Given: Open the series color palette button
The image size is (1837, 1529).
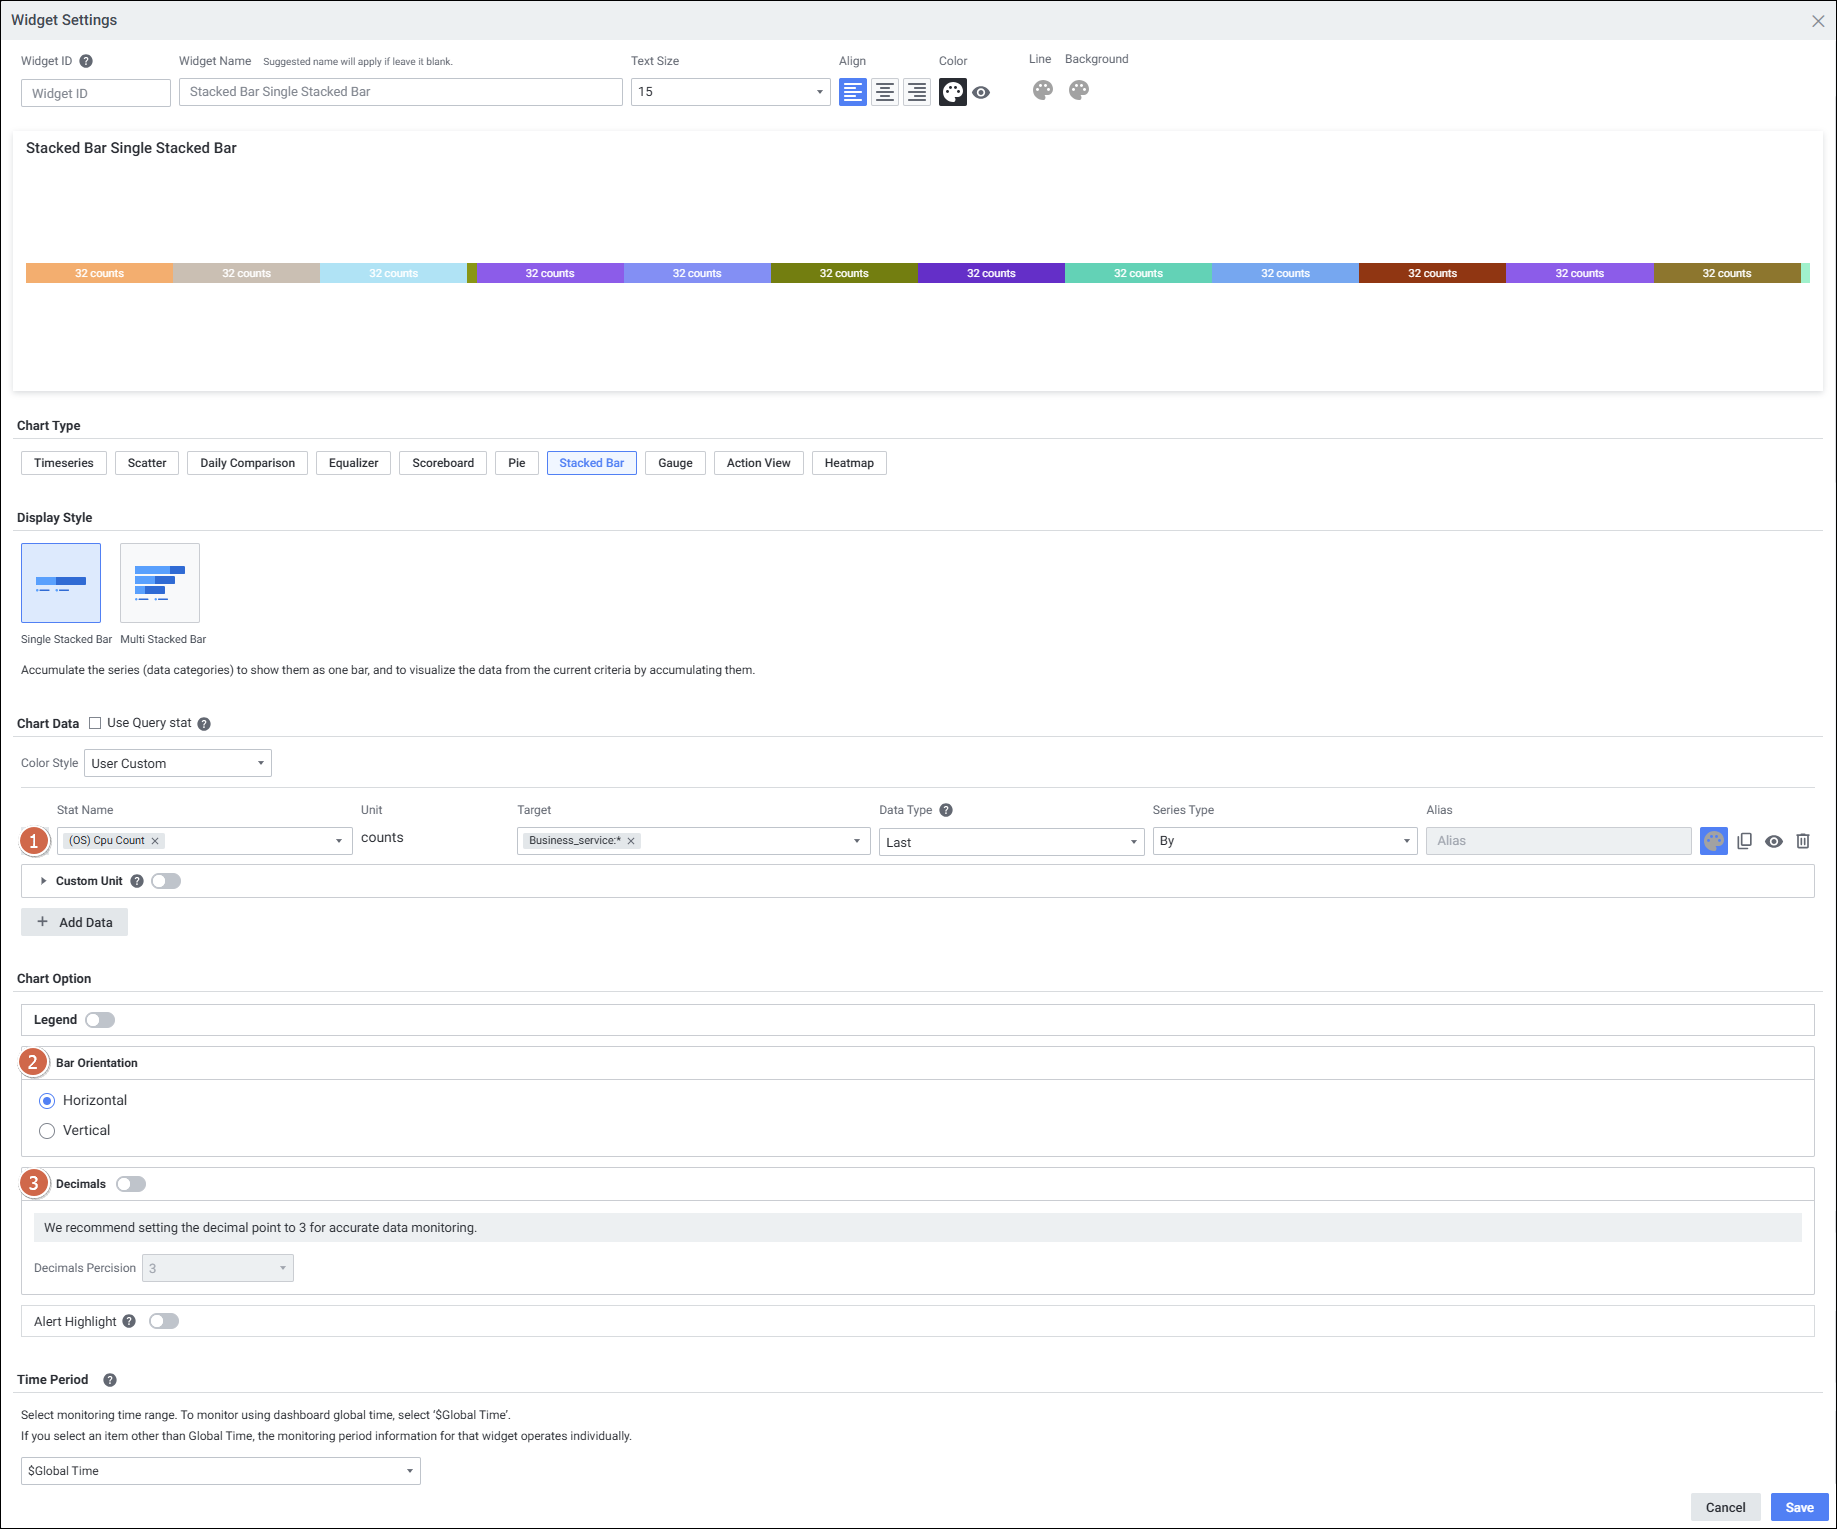Looking at the screenshot, I should click(1713, 842).
